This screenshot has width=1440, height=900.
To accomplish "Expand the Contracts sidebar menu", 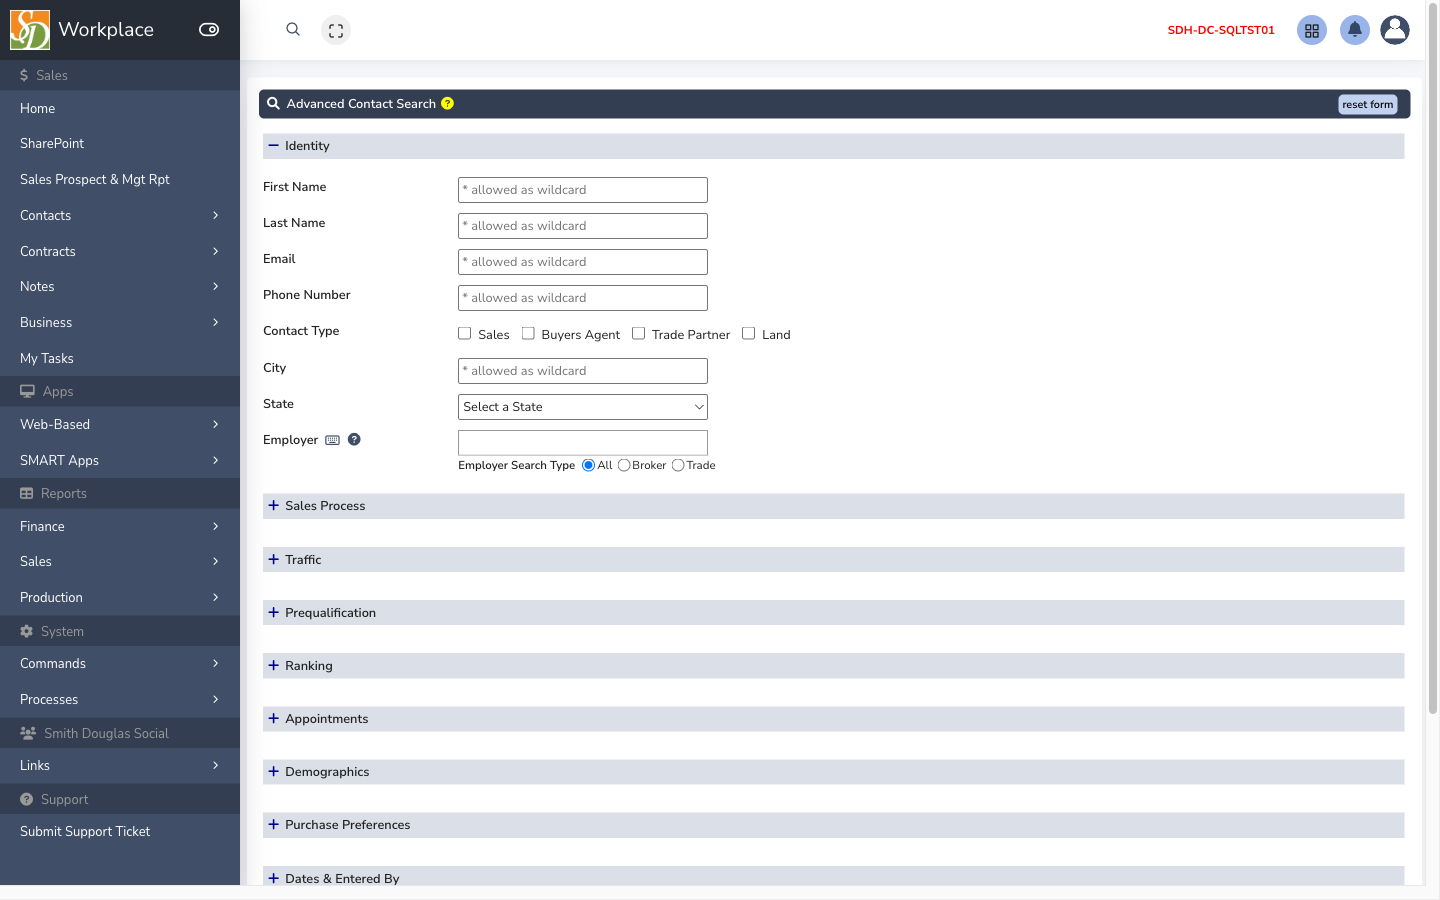I will pyautogui.click(x=120, y=252).
